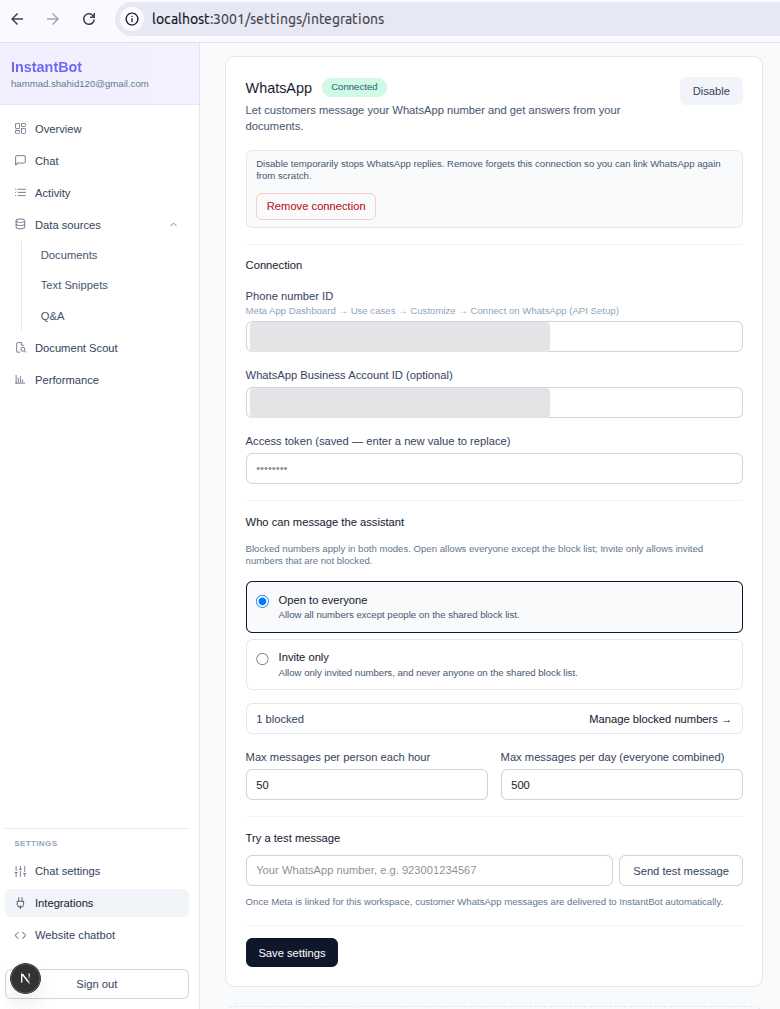780x1009 pixels.
Task: Click the Overview grid icon in sidebar
Action: point(21,129)
